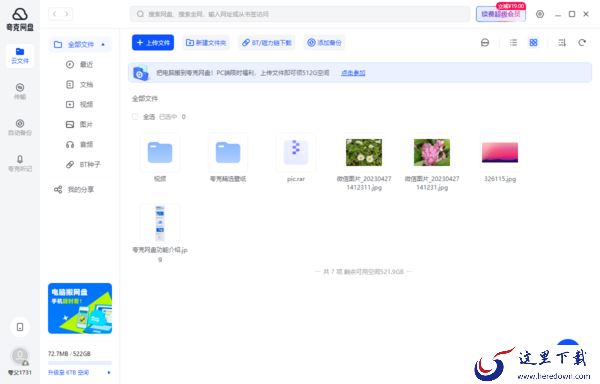The height and width of the screenshot is (384, 600).
Task: Click the 上传文件 upload button
Action: tap(153, 42)
